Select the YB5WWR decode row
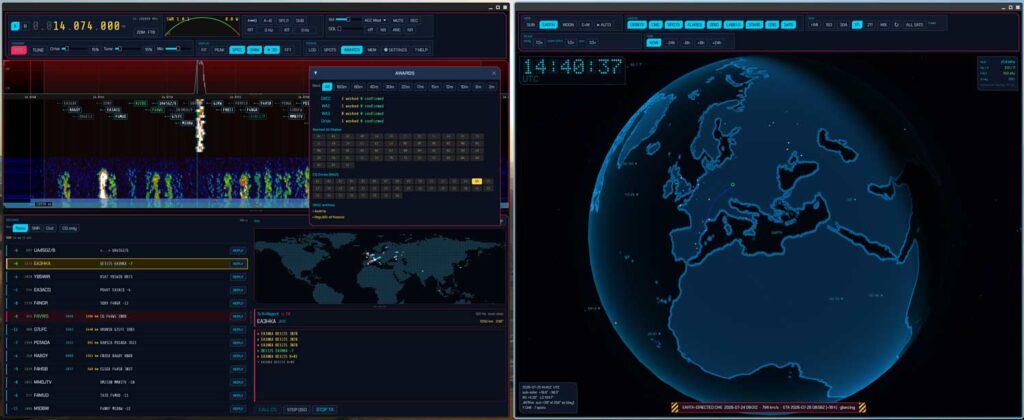1024x420 pixels. click(127, 277)
